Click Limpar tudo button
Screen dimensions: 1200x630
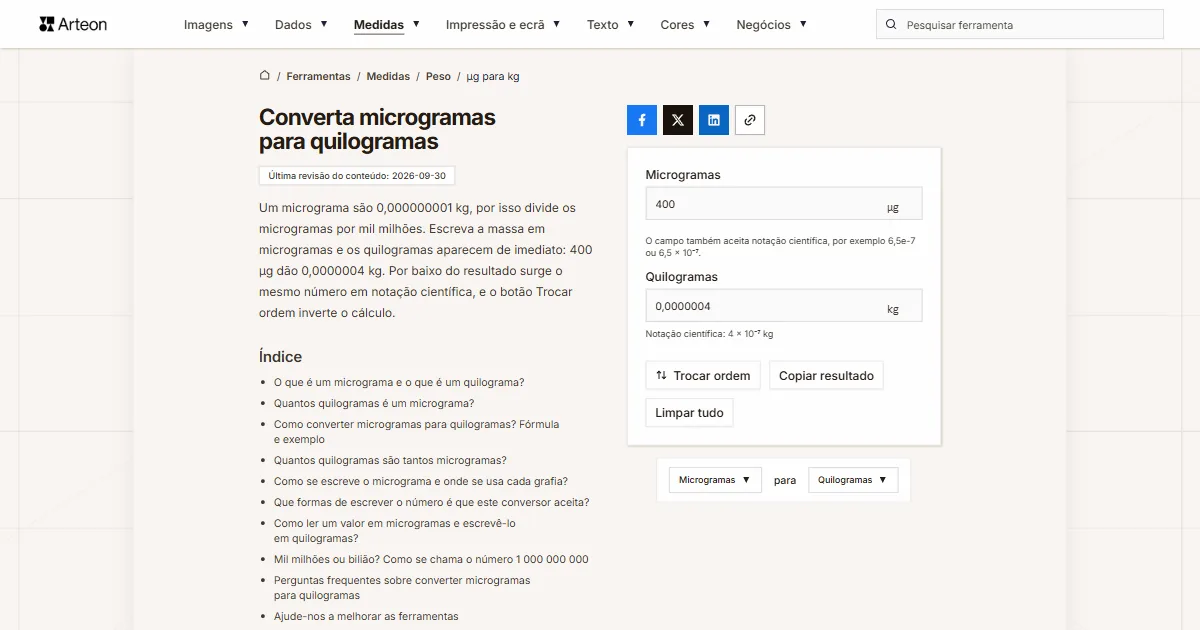pos(689,413)
